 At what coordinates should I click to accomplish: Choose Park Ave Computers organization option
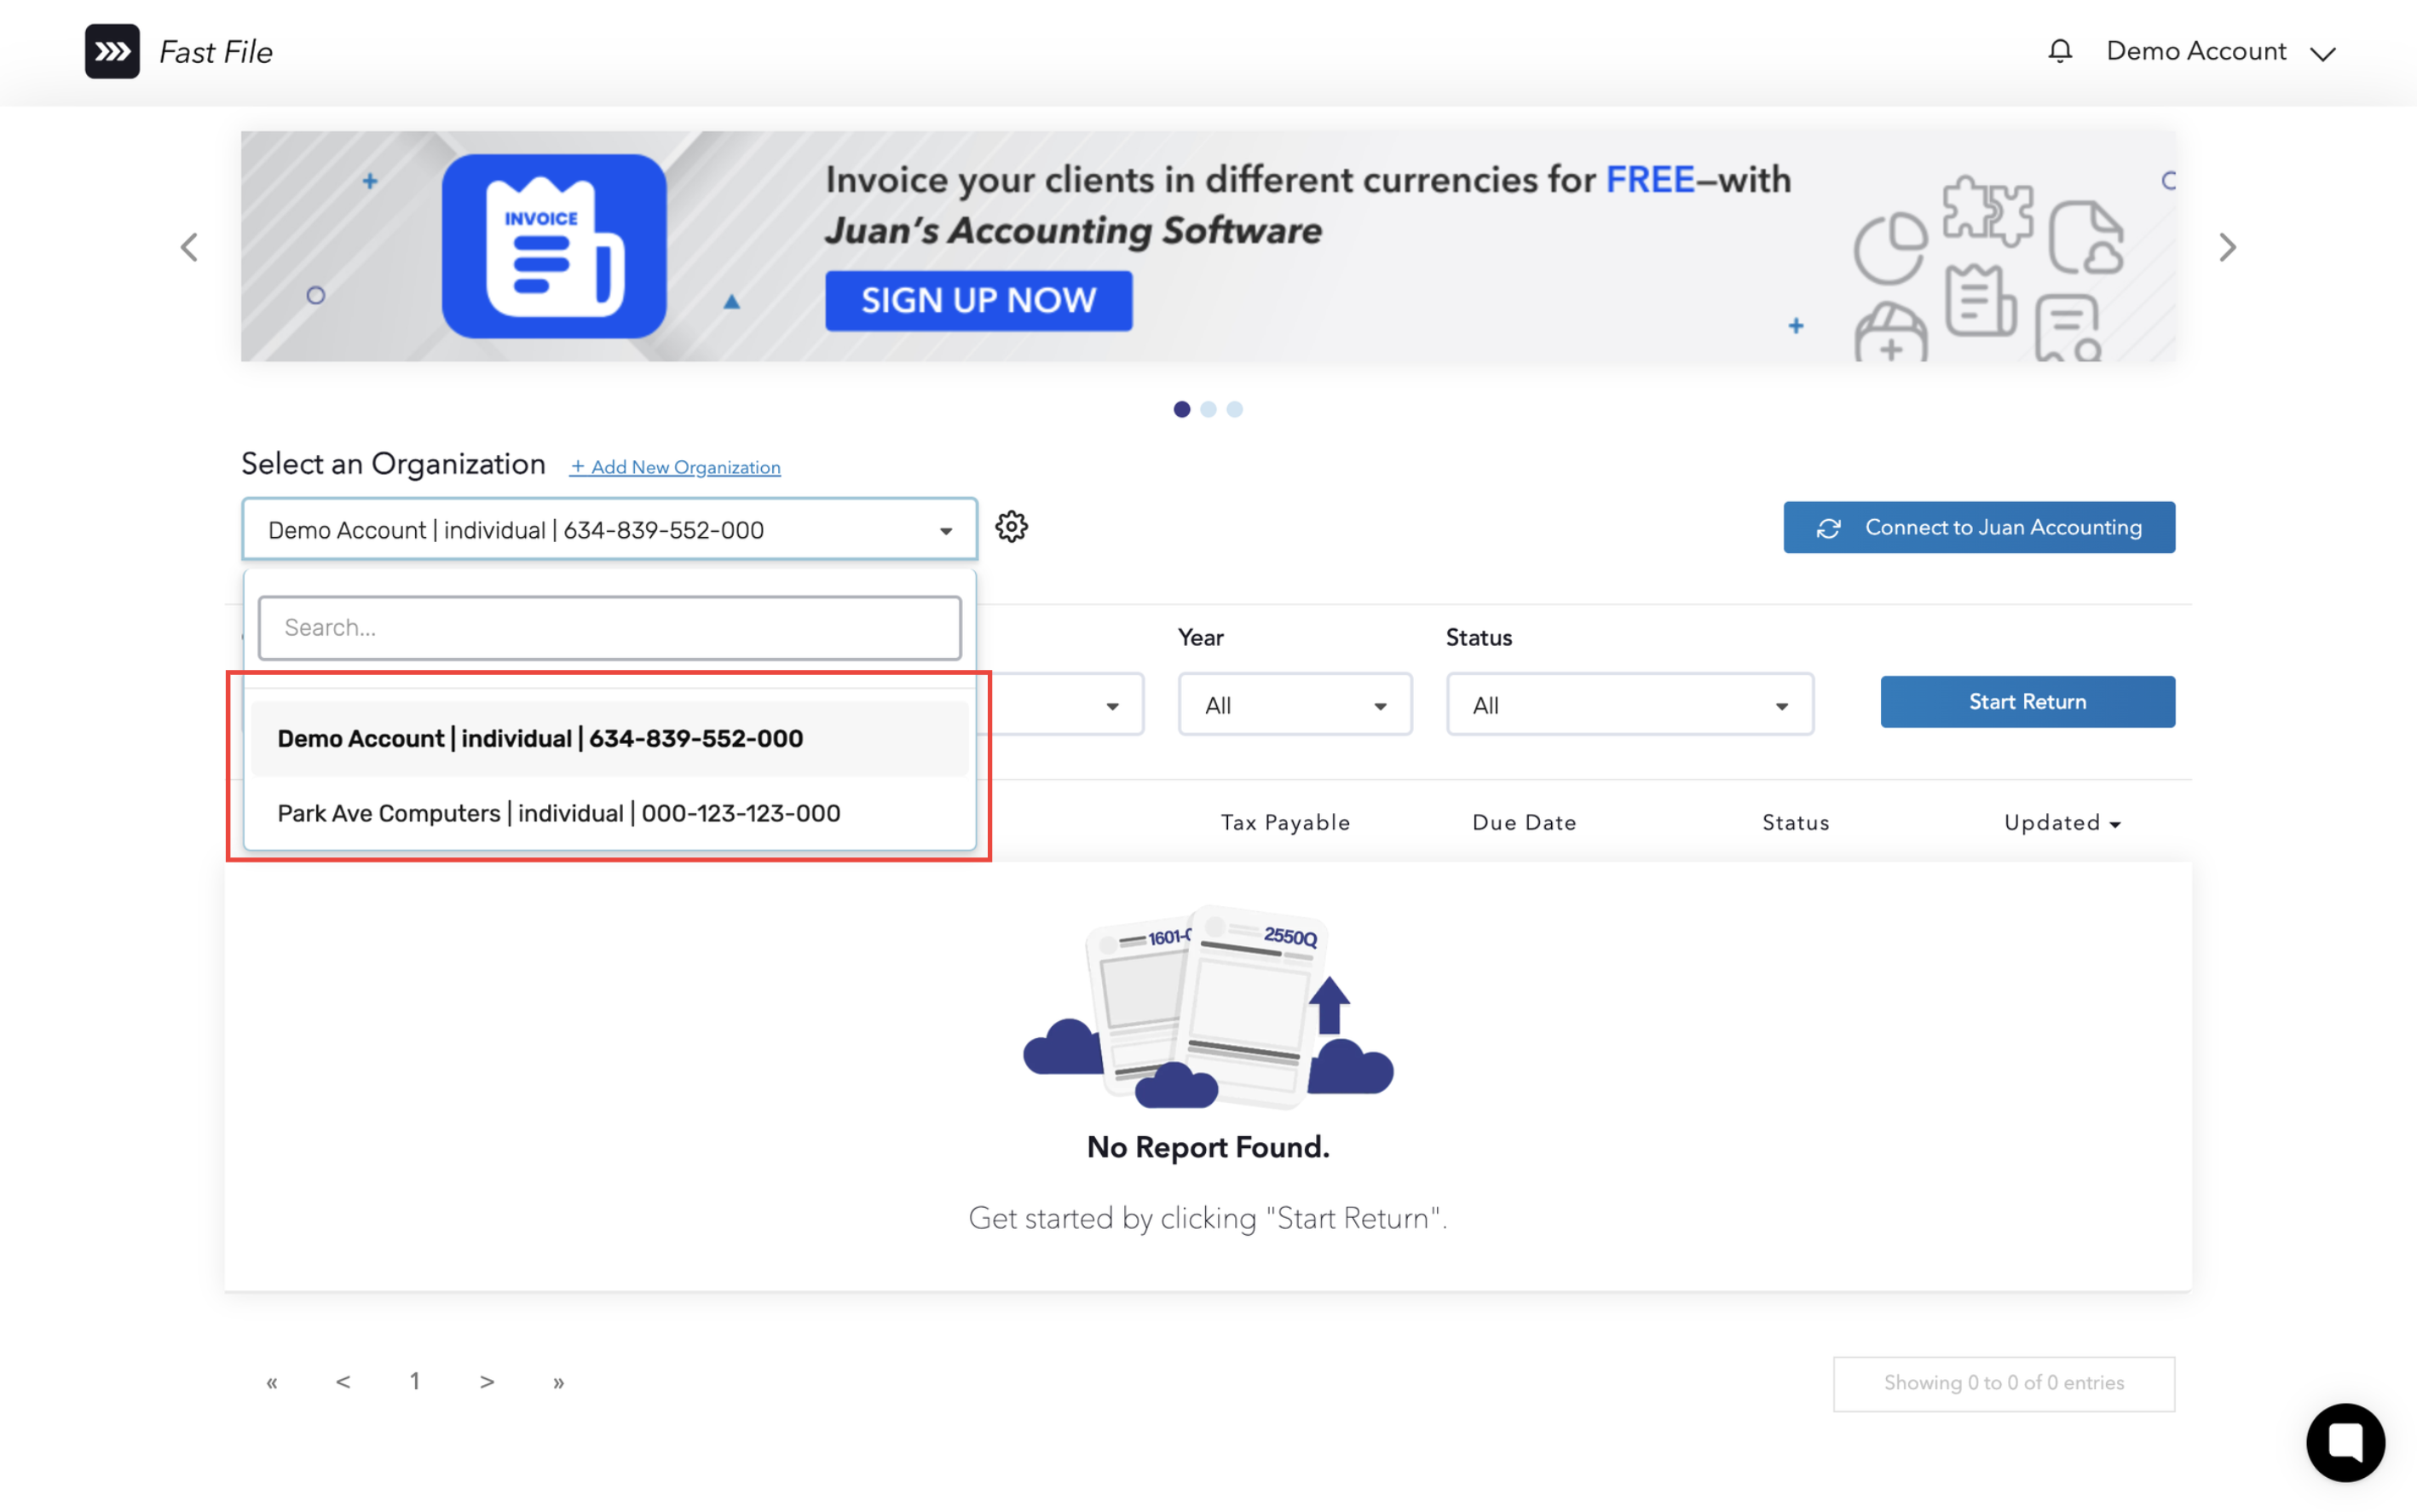pos(559,813)
